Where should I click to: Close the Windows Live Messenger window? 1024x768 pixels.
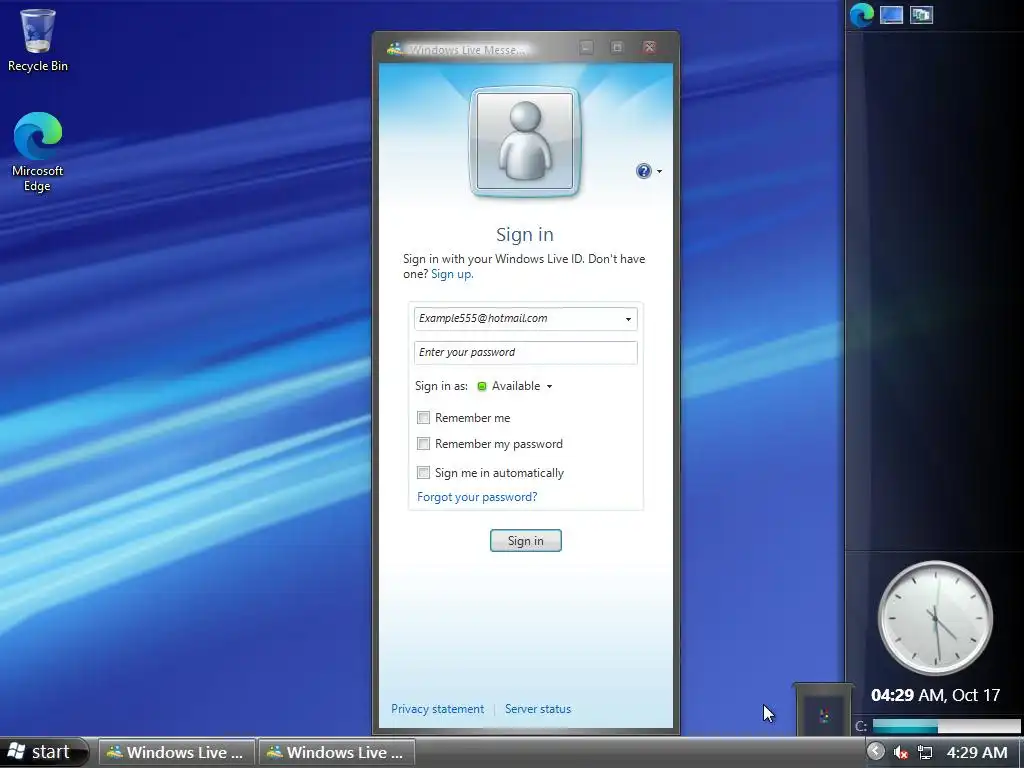(x=649, y=48)
